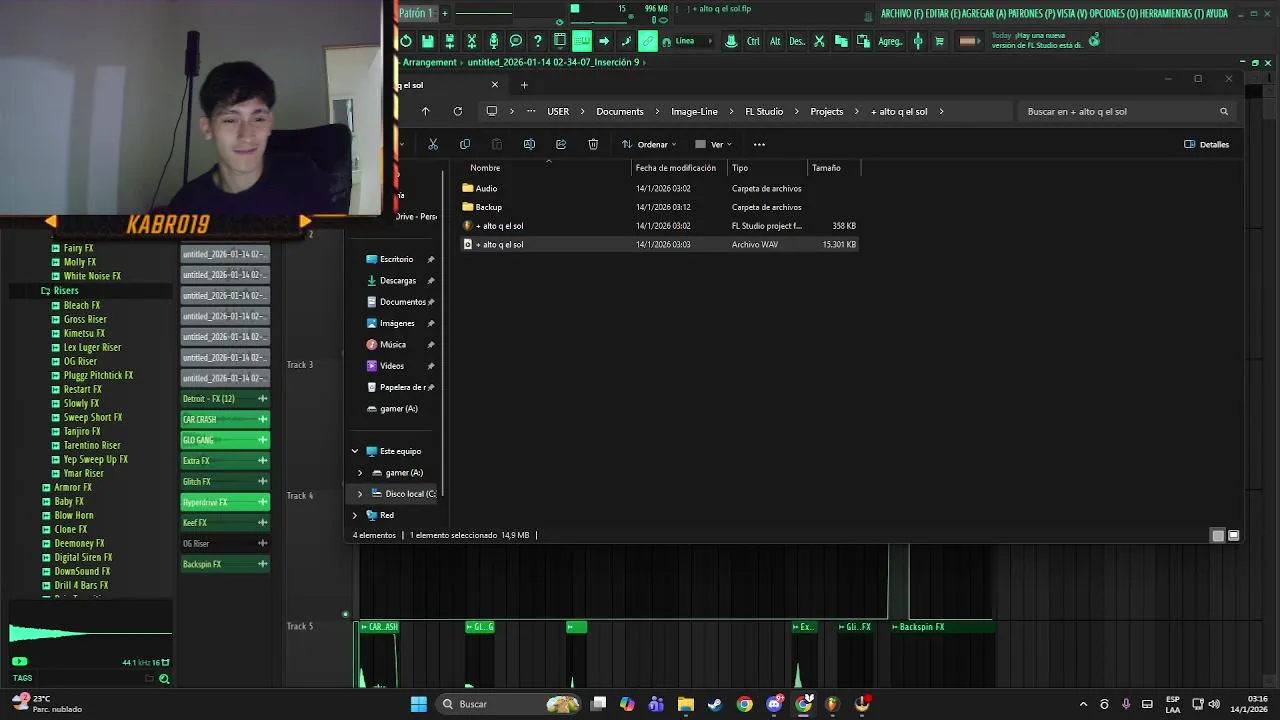
Task: Toggle the Alt key button in FL toolbar
Action: (775, 41)
